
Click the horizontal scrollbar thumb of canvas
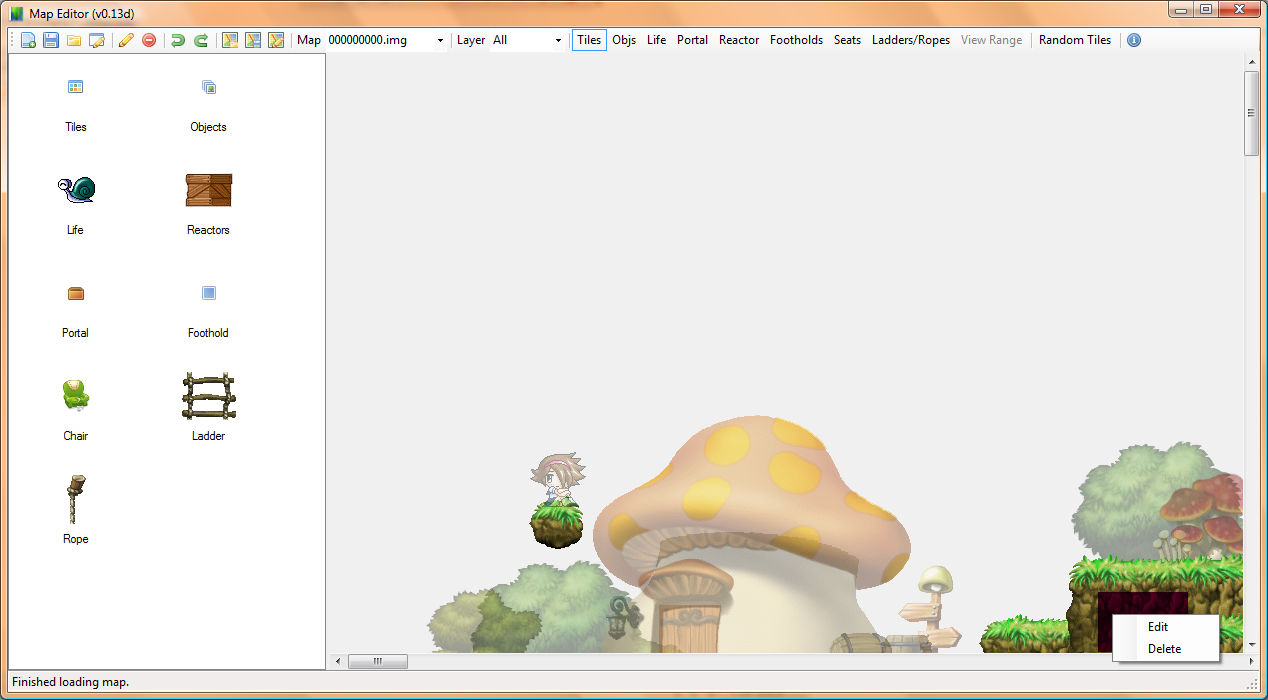click(x=378, y=661)
